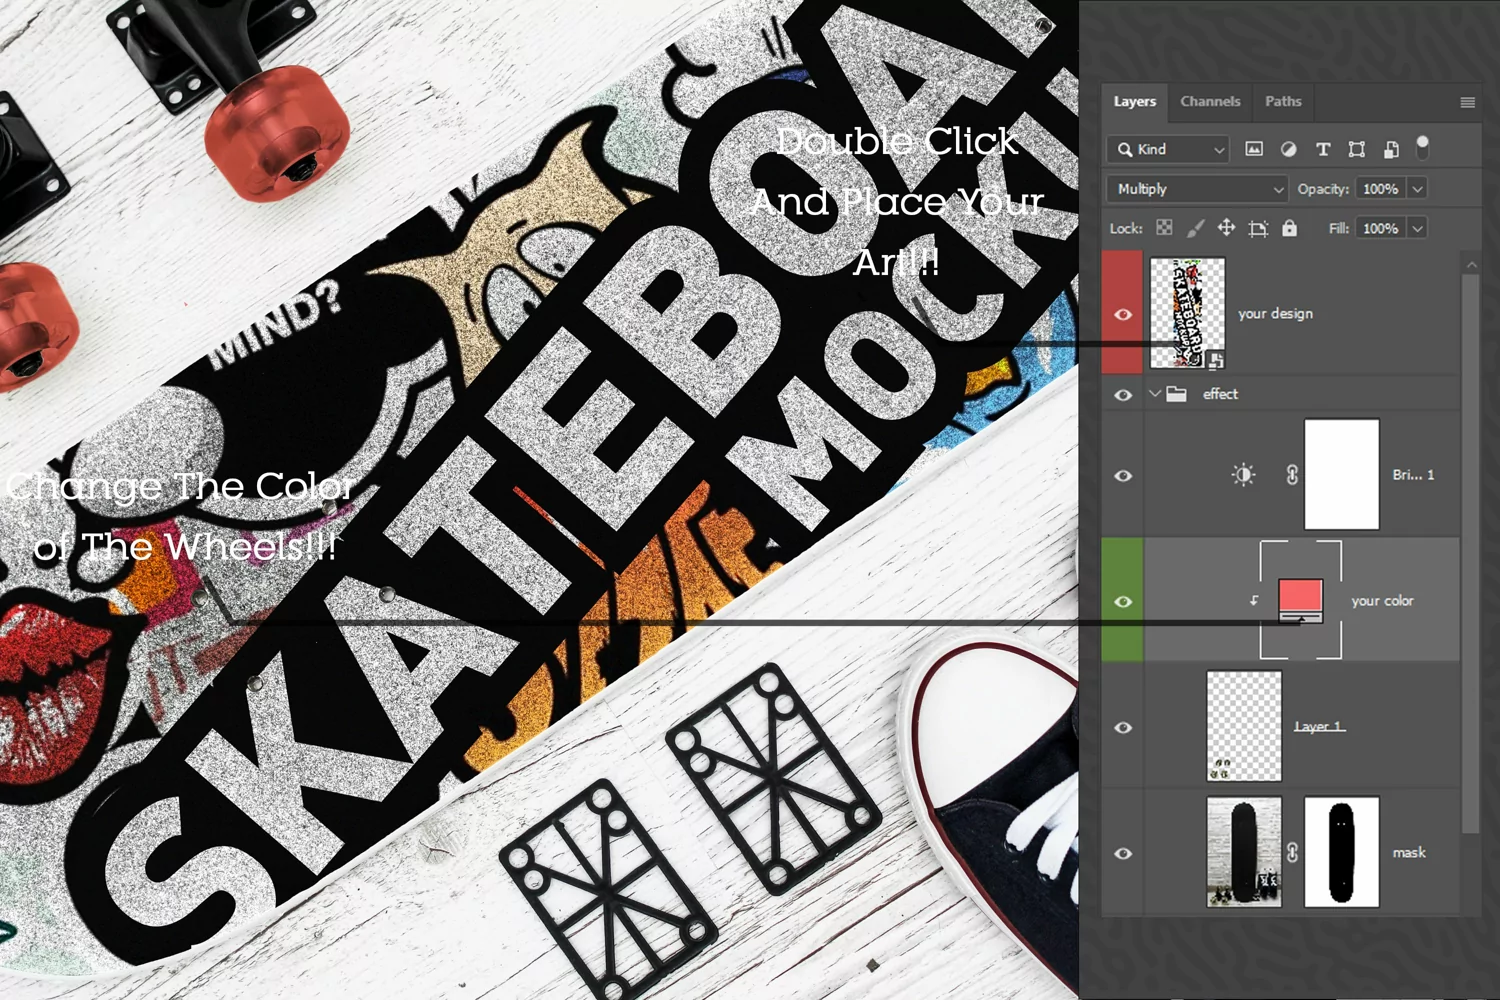Screen dimensions: 1500x1000
Task: Switch to the Paths tab
Action: 1283,101
